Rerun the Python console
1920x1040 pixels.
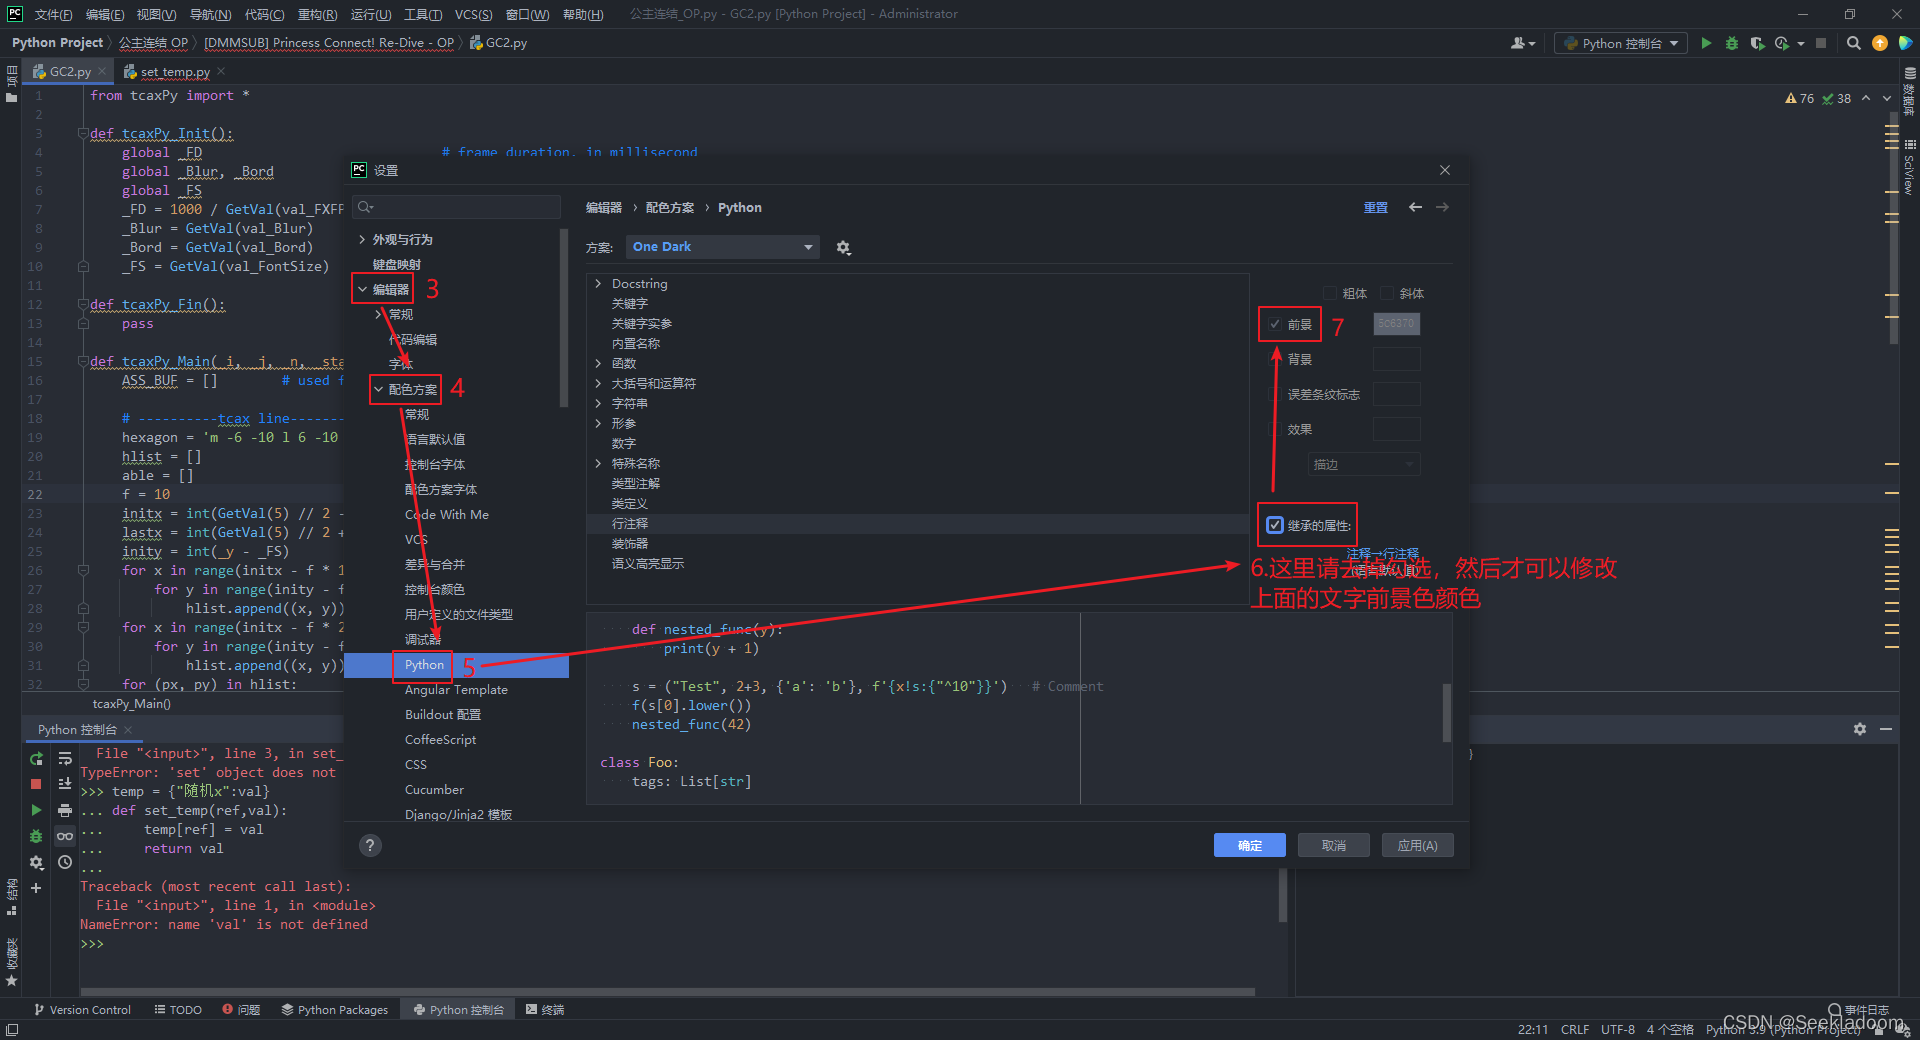36,758
